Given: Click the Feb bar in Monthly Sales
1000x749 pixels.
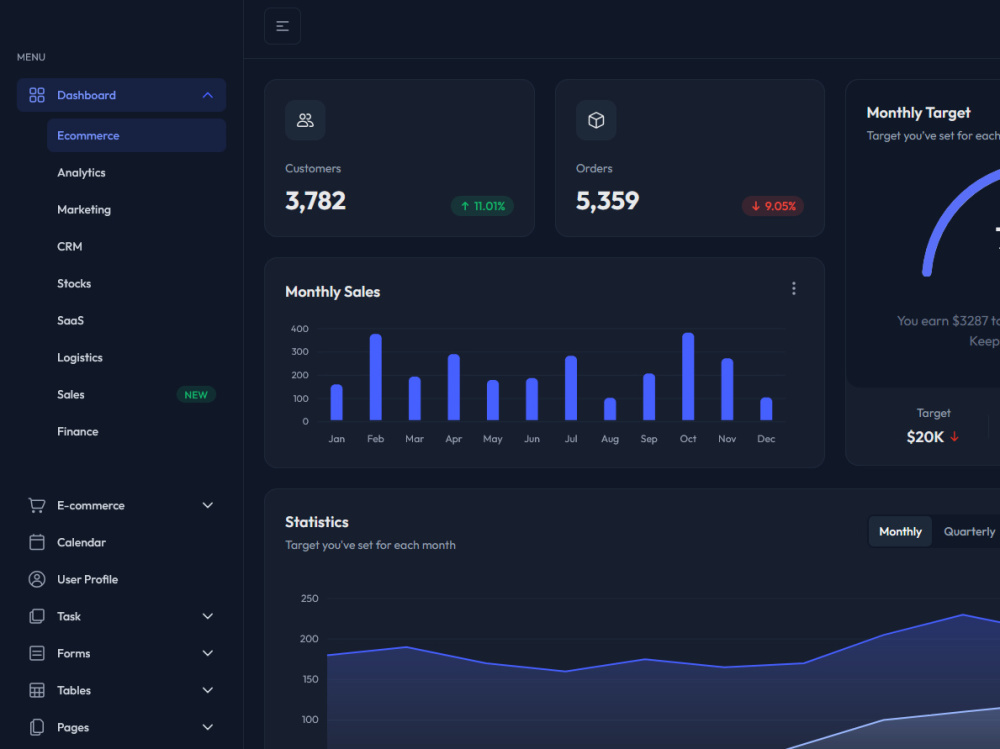Looking at the screenshot, I should pyautogui.click(x=376, y=377).
